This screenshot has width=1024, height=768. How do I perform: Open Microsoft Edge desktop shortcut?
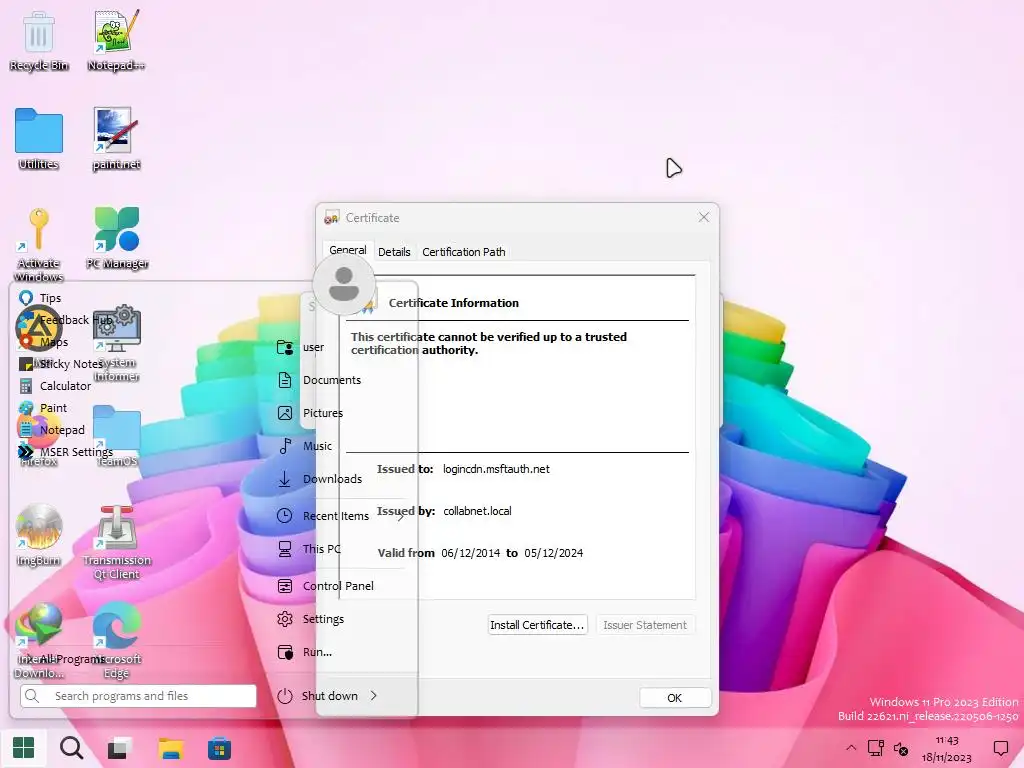tap(117, 640)
